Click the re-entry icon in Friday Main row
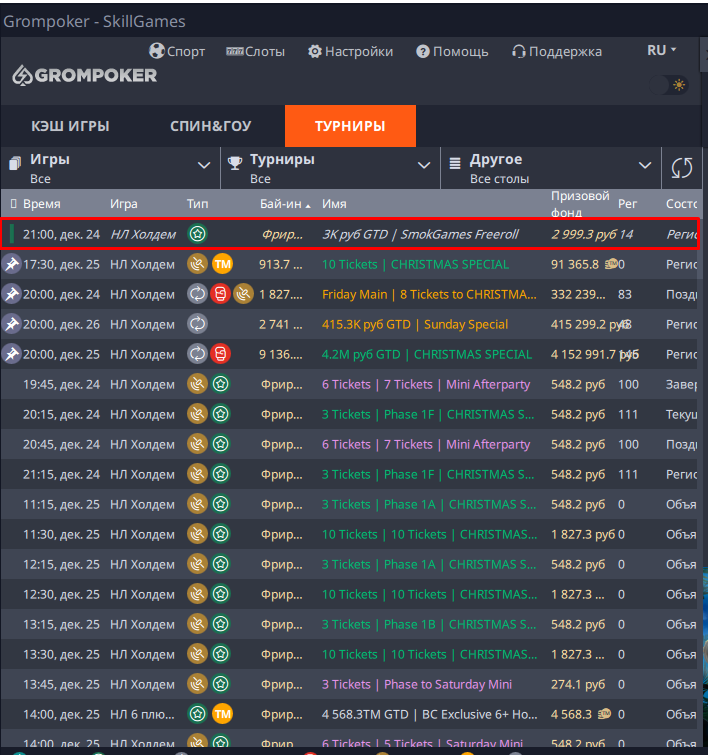 197,294
